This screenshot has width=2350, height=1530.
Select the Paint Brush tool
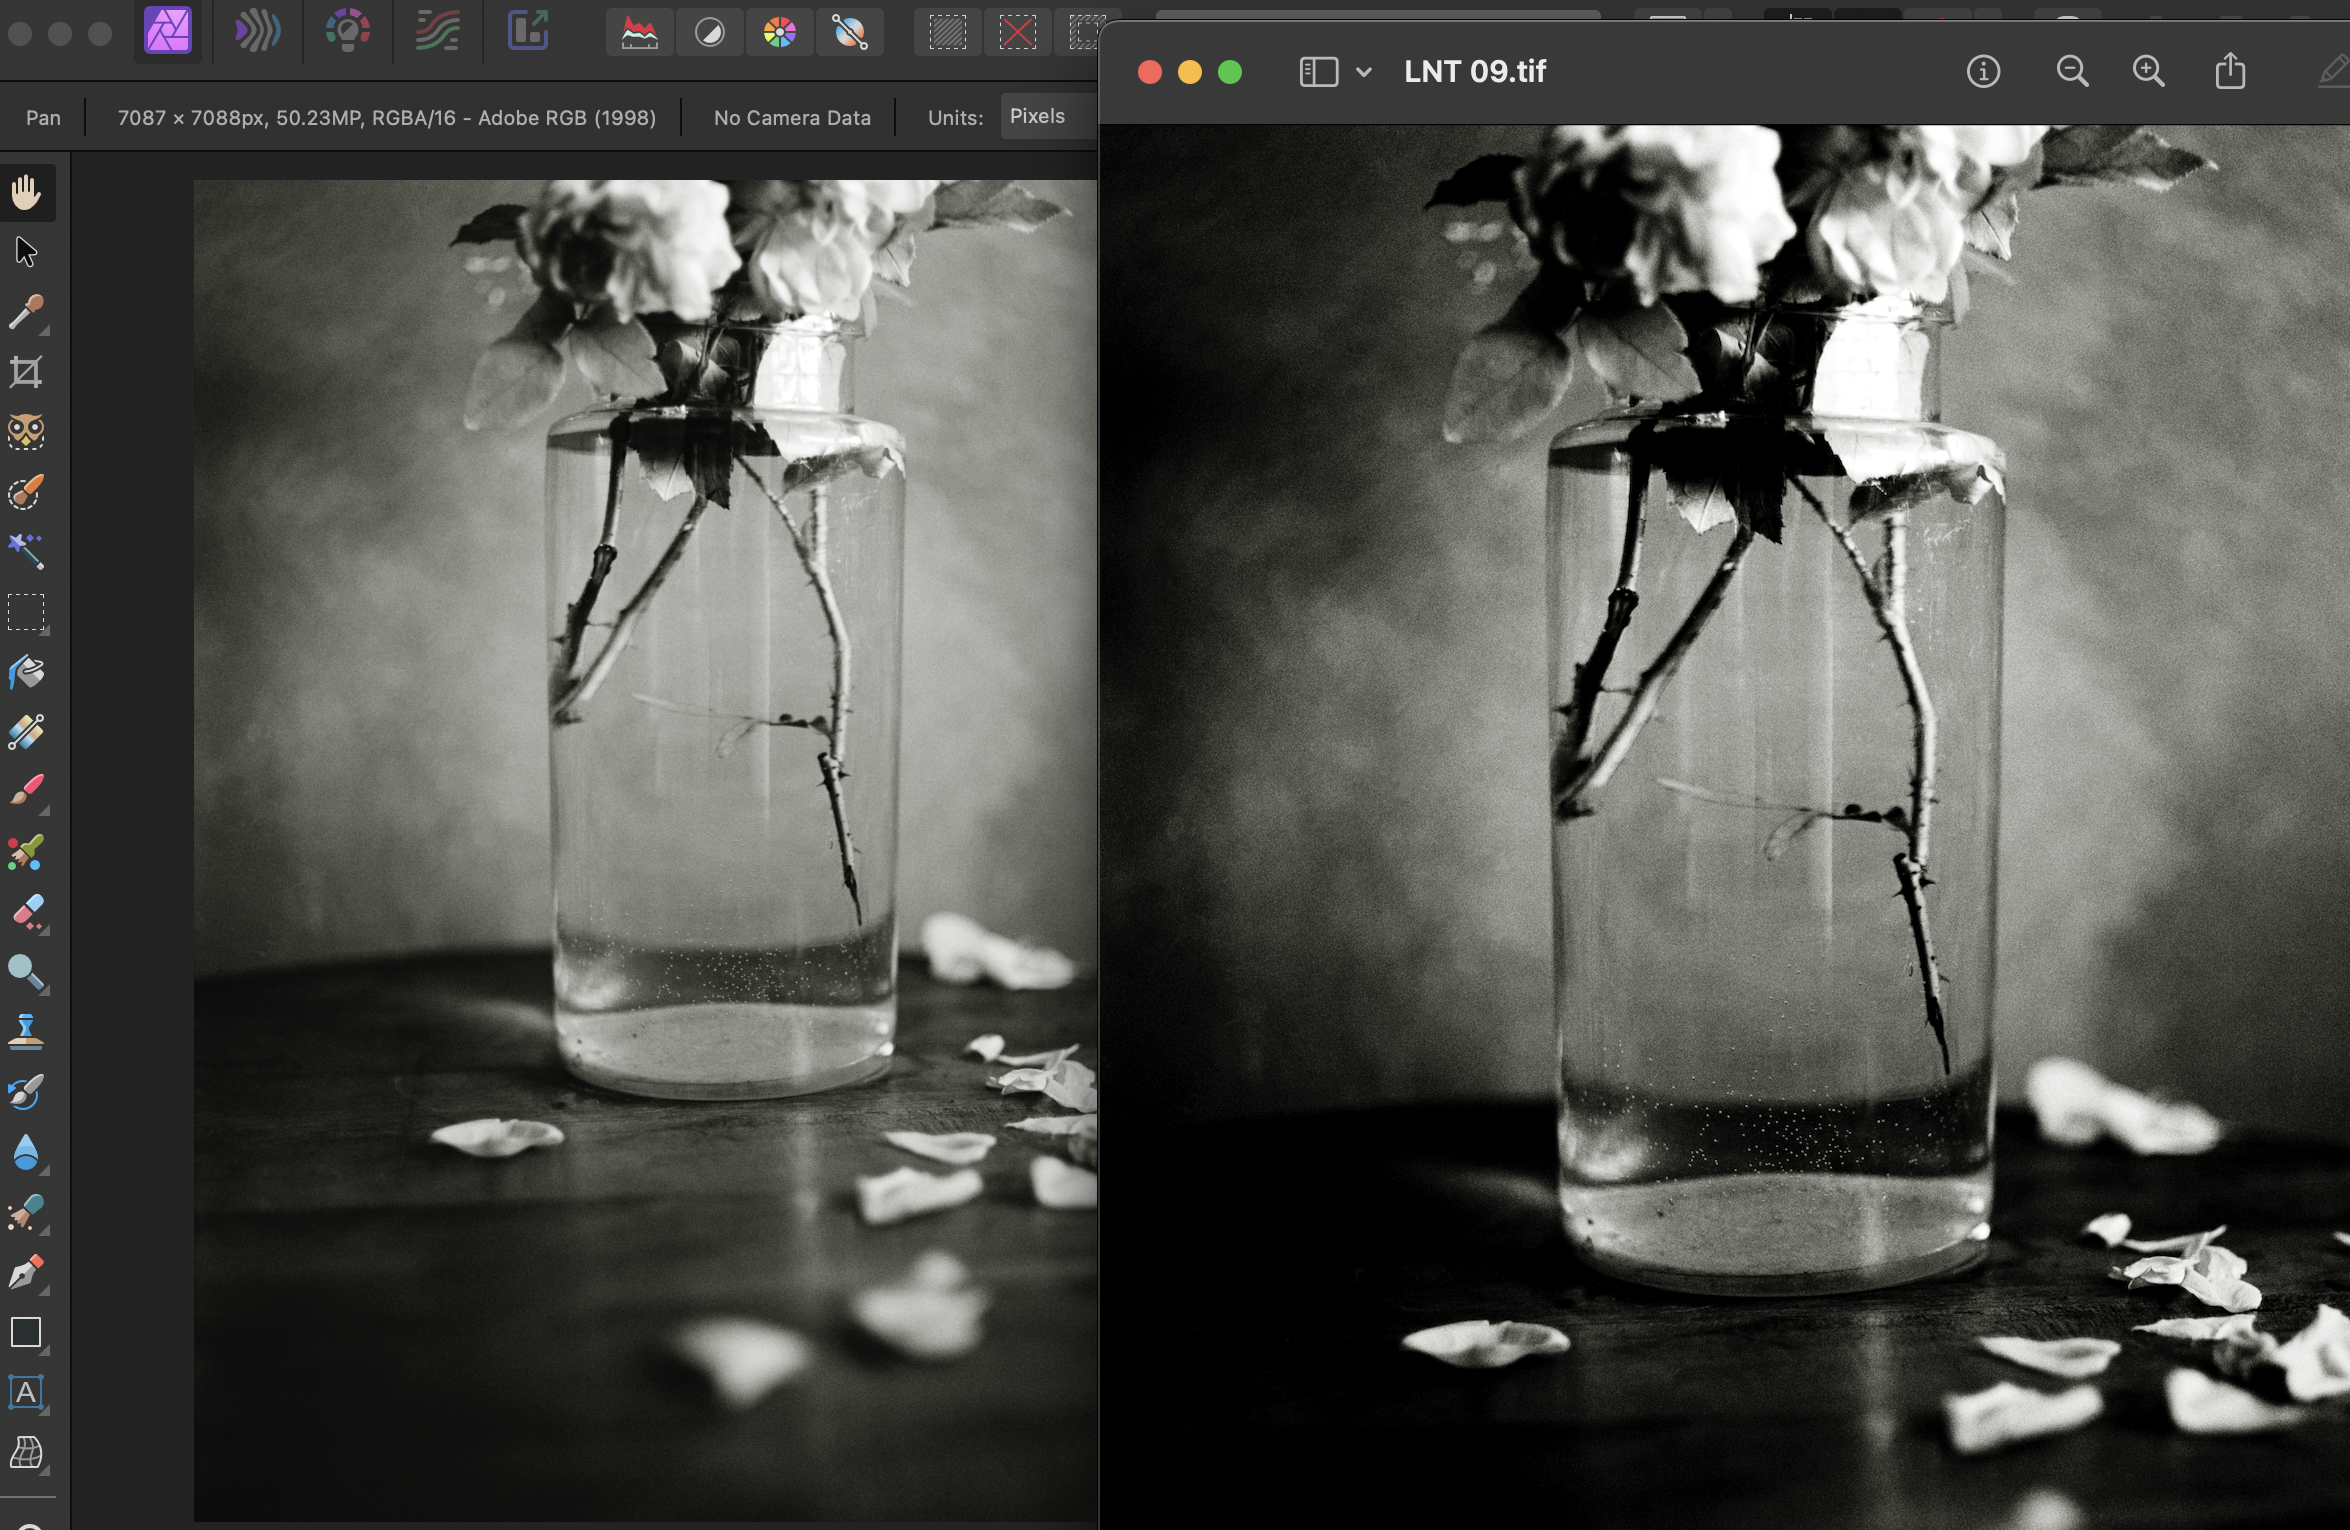[26, 792]
